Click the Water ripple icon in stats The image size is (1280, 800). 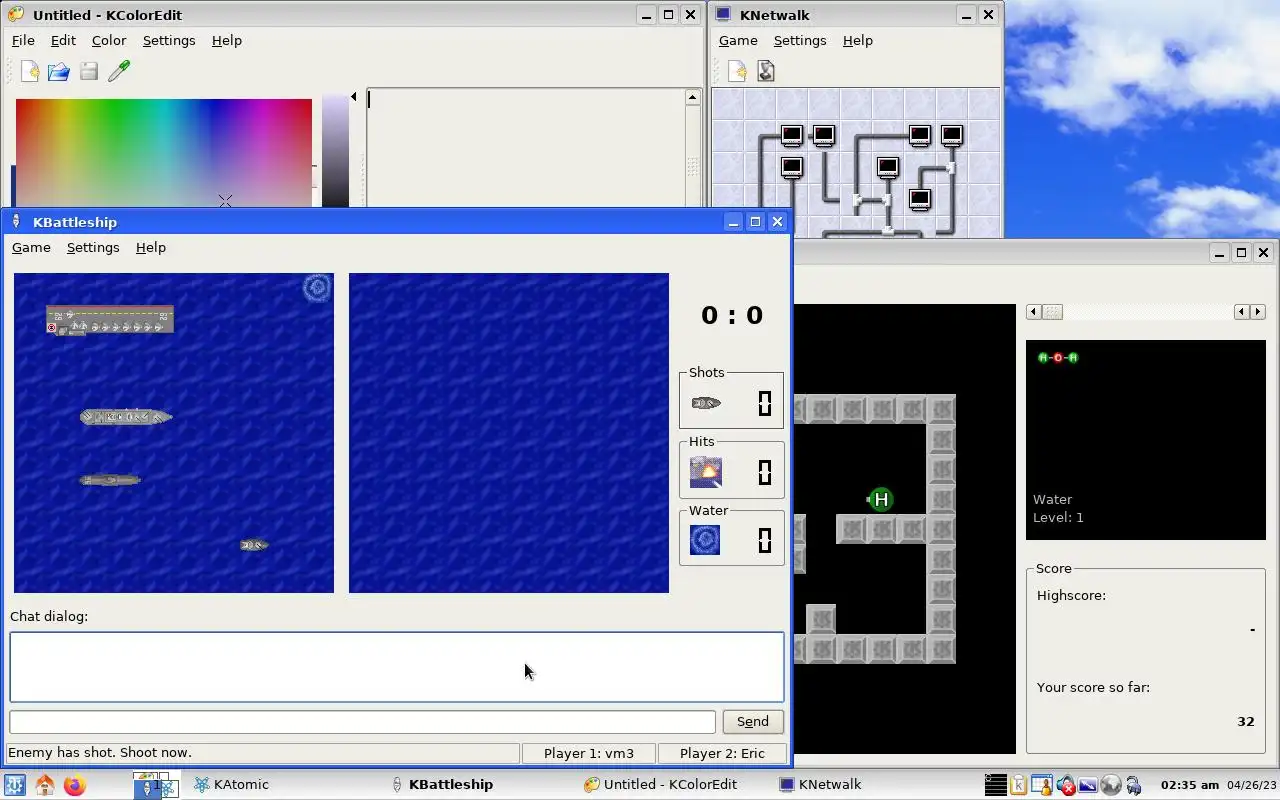pyautogui.click(x=705, y=540)
